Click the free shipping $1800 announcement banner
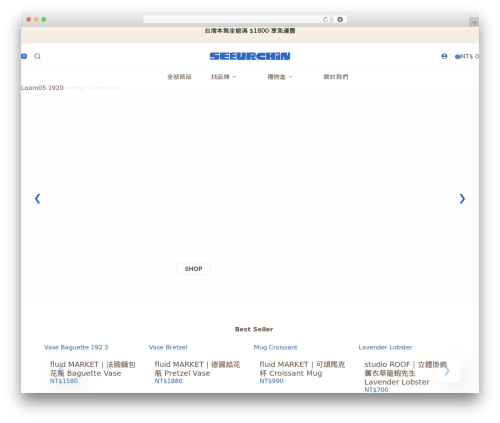 click(250, 31)
